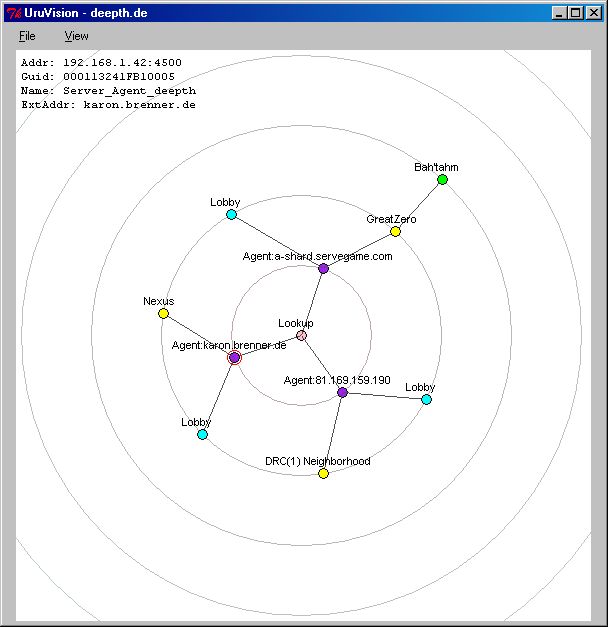Select cyan Lobby node under a-shard agent
This screenshot has width=608, height=627.
point(231,214)
